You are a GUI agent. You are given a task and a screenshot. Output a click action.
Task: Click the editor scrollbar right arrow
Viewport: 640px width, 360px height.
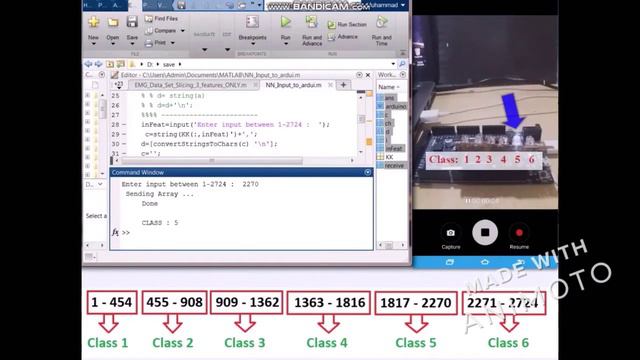point(352,161)
